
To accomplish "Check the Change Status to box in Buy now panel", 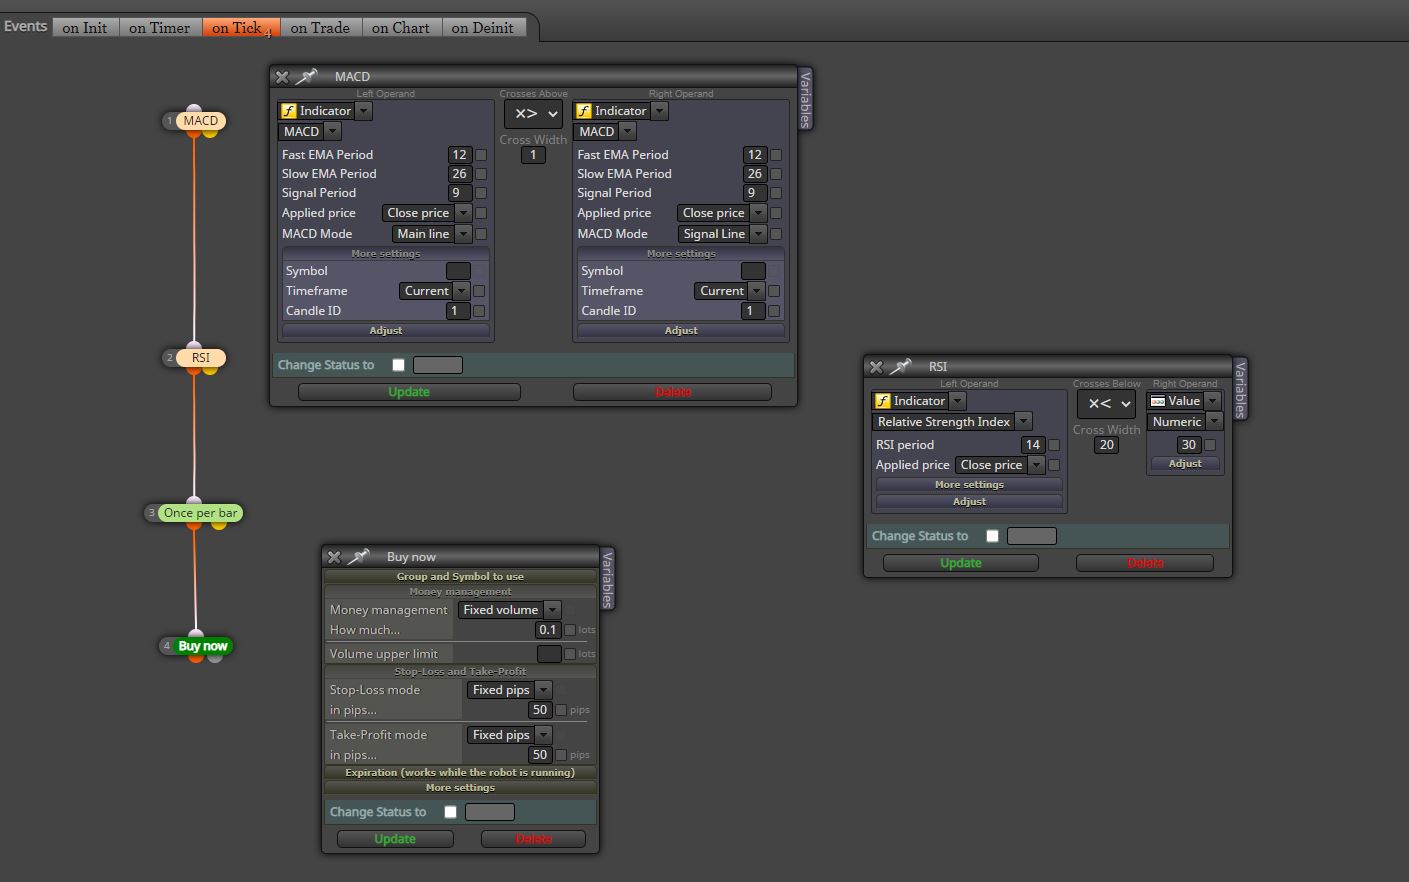I will [x=451, y=812].
